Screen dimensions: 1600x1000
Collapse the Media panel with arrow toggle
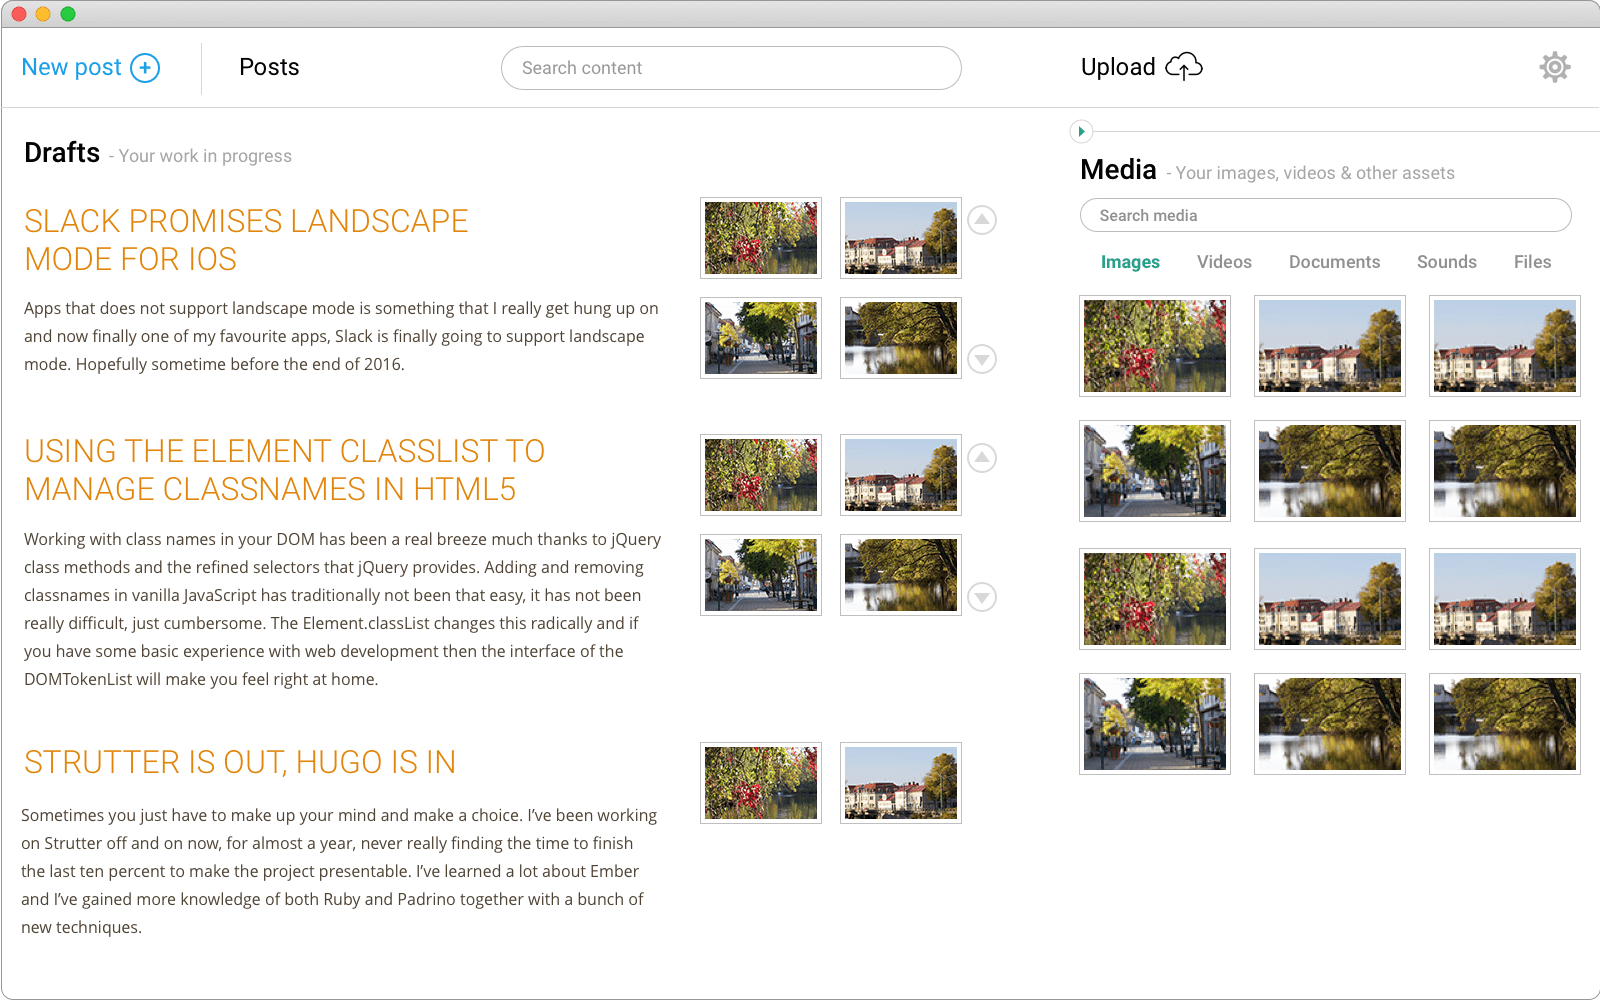[x=1081, y=131]
